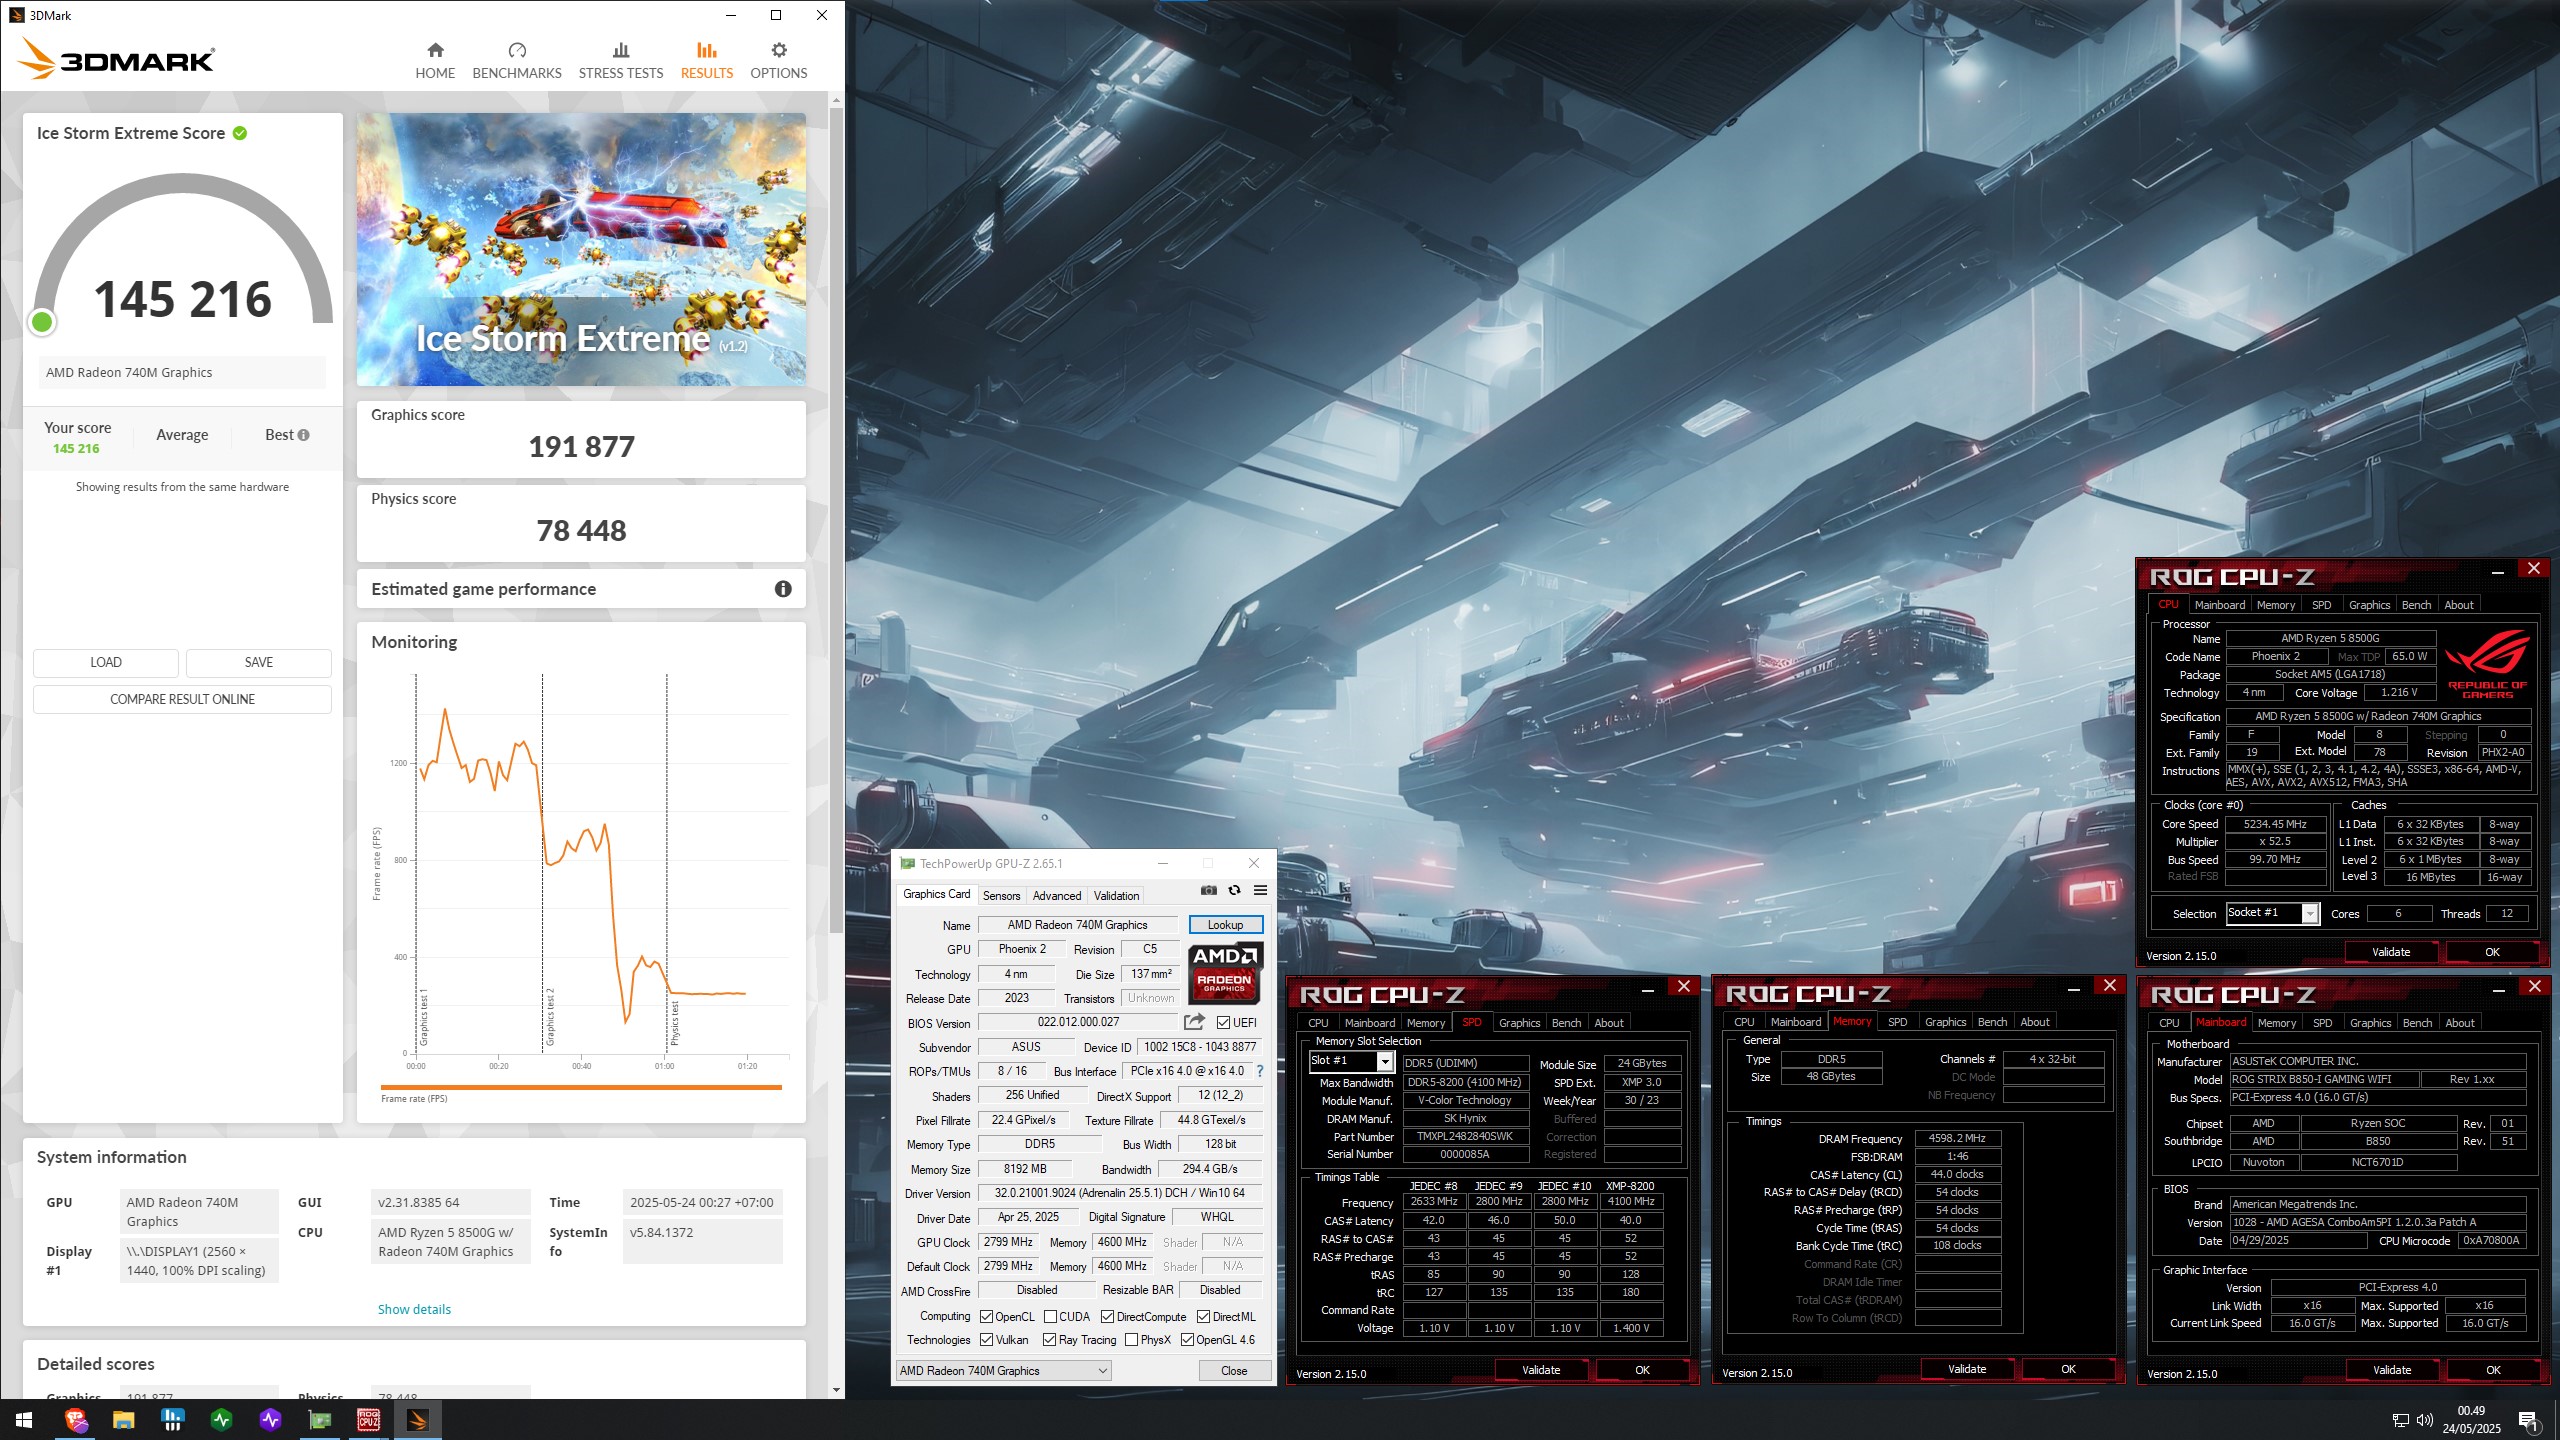The height and width of the screenshot is (1440, 2560).
Task: Go to BENCHMARKS in 3DMark
Action: pos(516,61)
